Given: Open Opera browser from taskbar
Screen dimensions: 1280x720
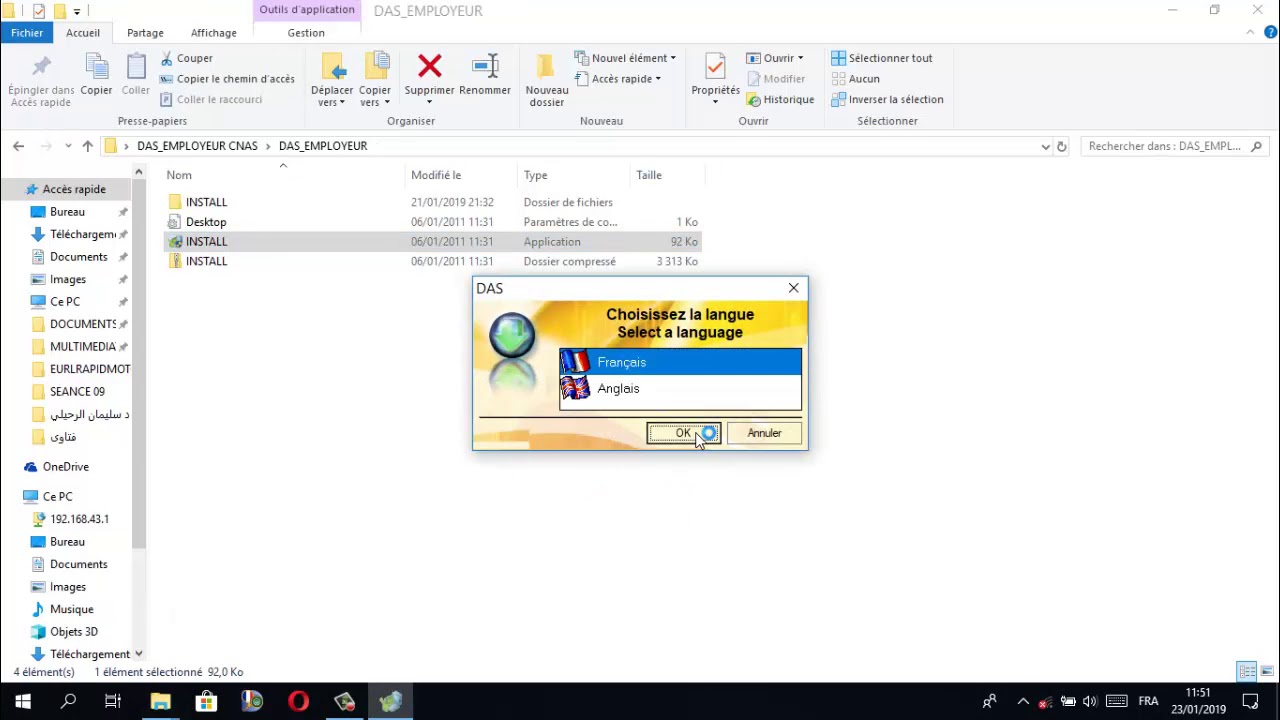Looking at the screenshot, I should [x=298, y=701].
